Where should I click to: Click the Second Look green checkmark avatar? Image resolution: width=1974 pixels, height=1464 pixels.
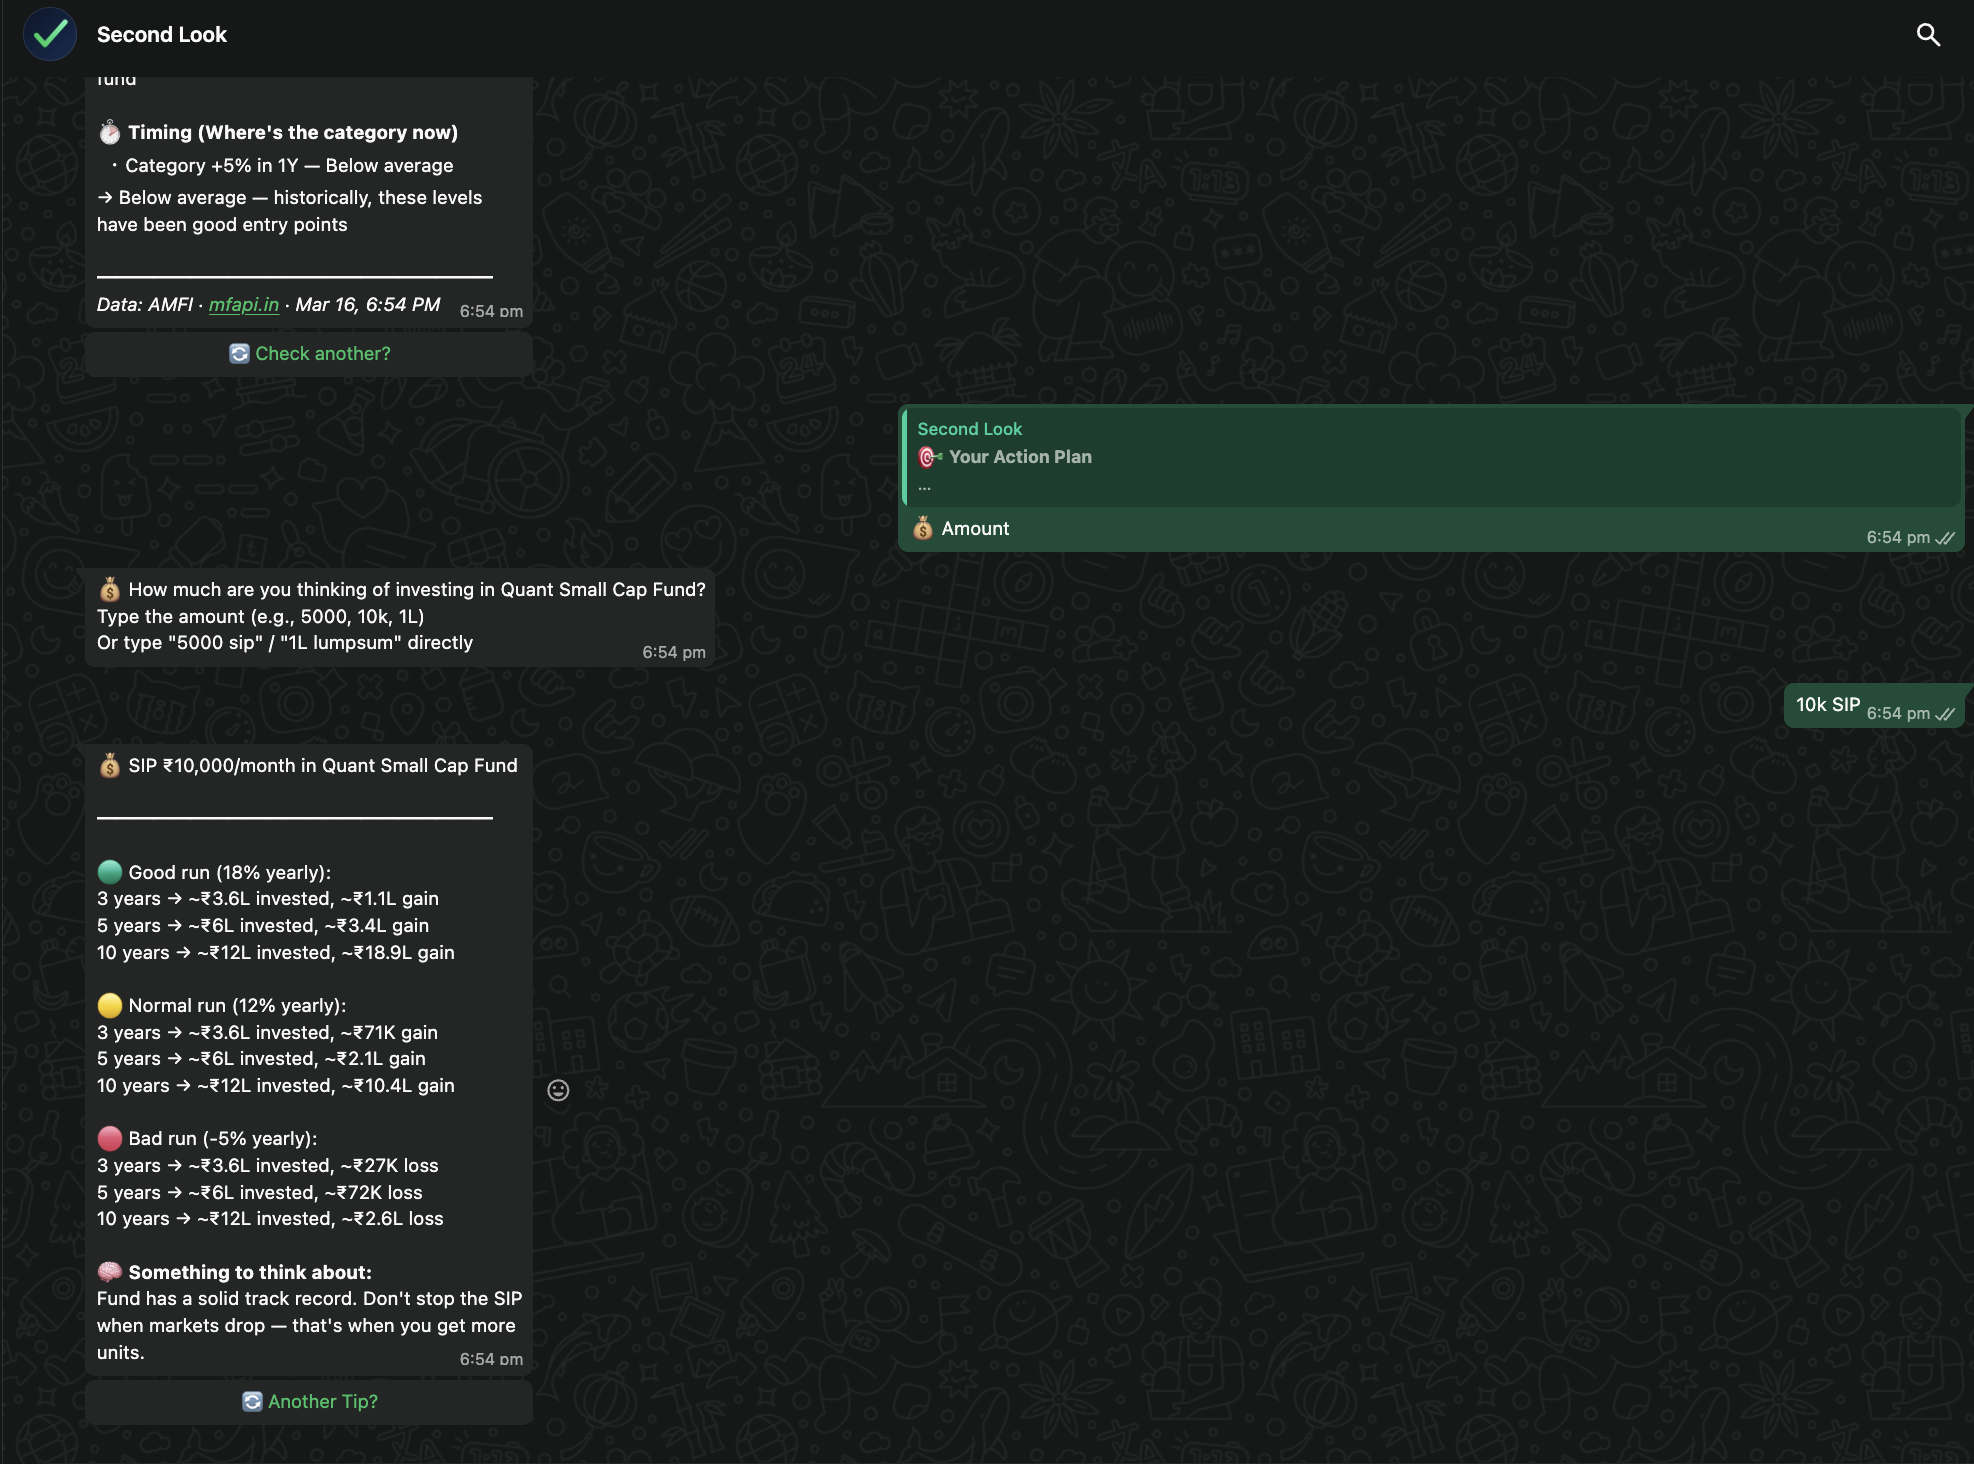[50, 33]
